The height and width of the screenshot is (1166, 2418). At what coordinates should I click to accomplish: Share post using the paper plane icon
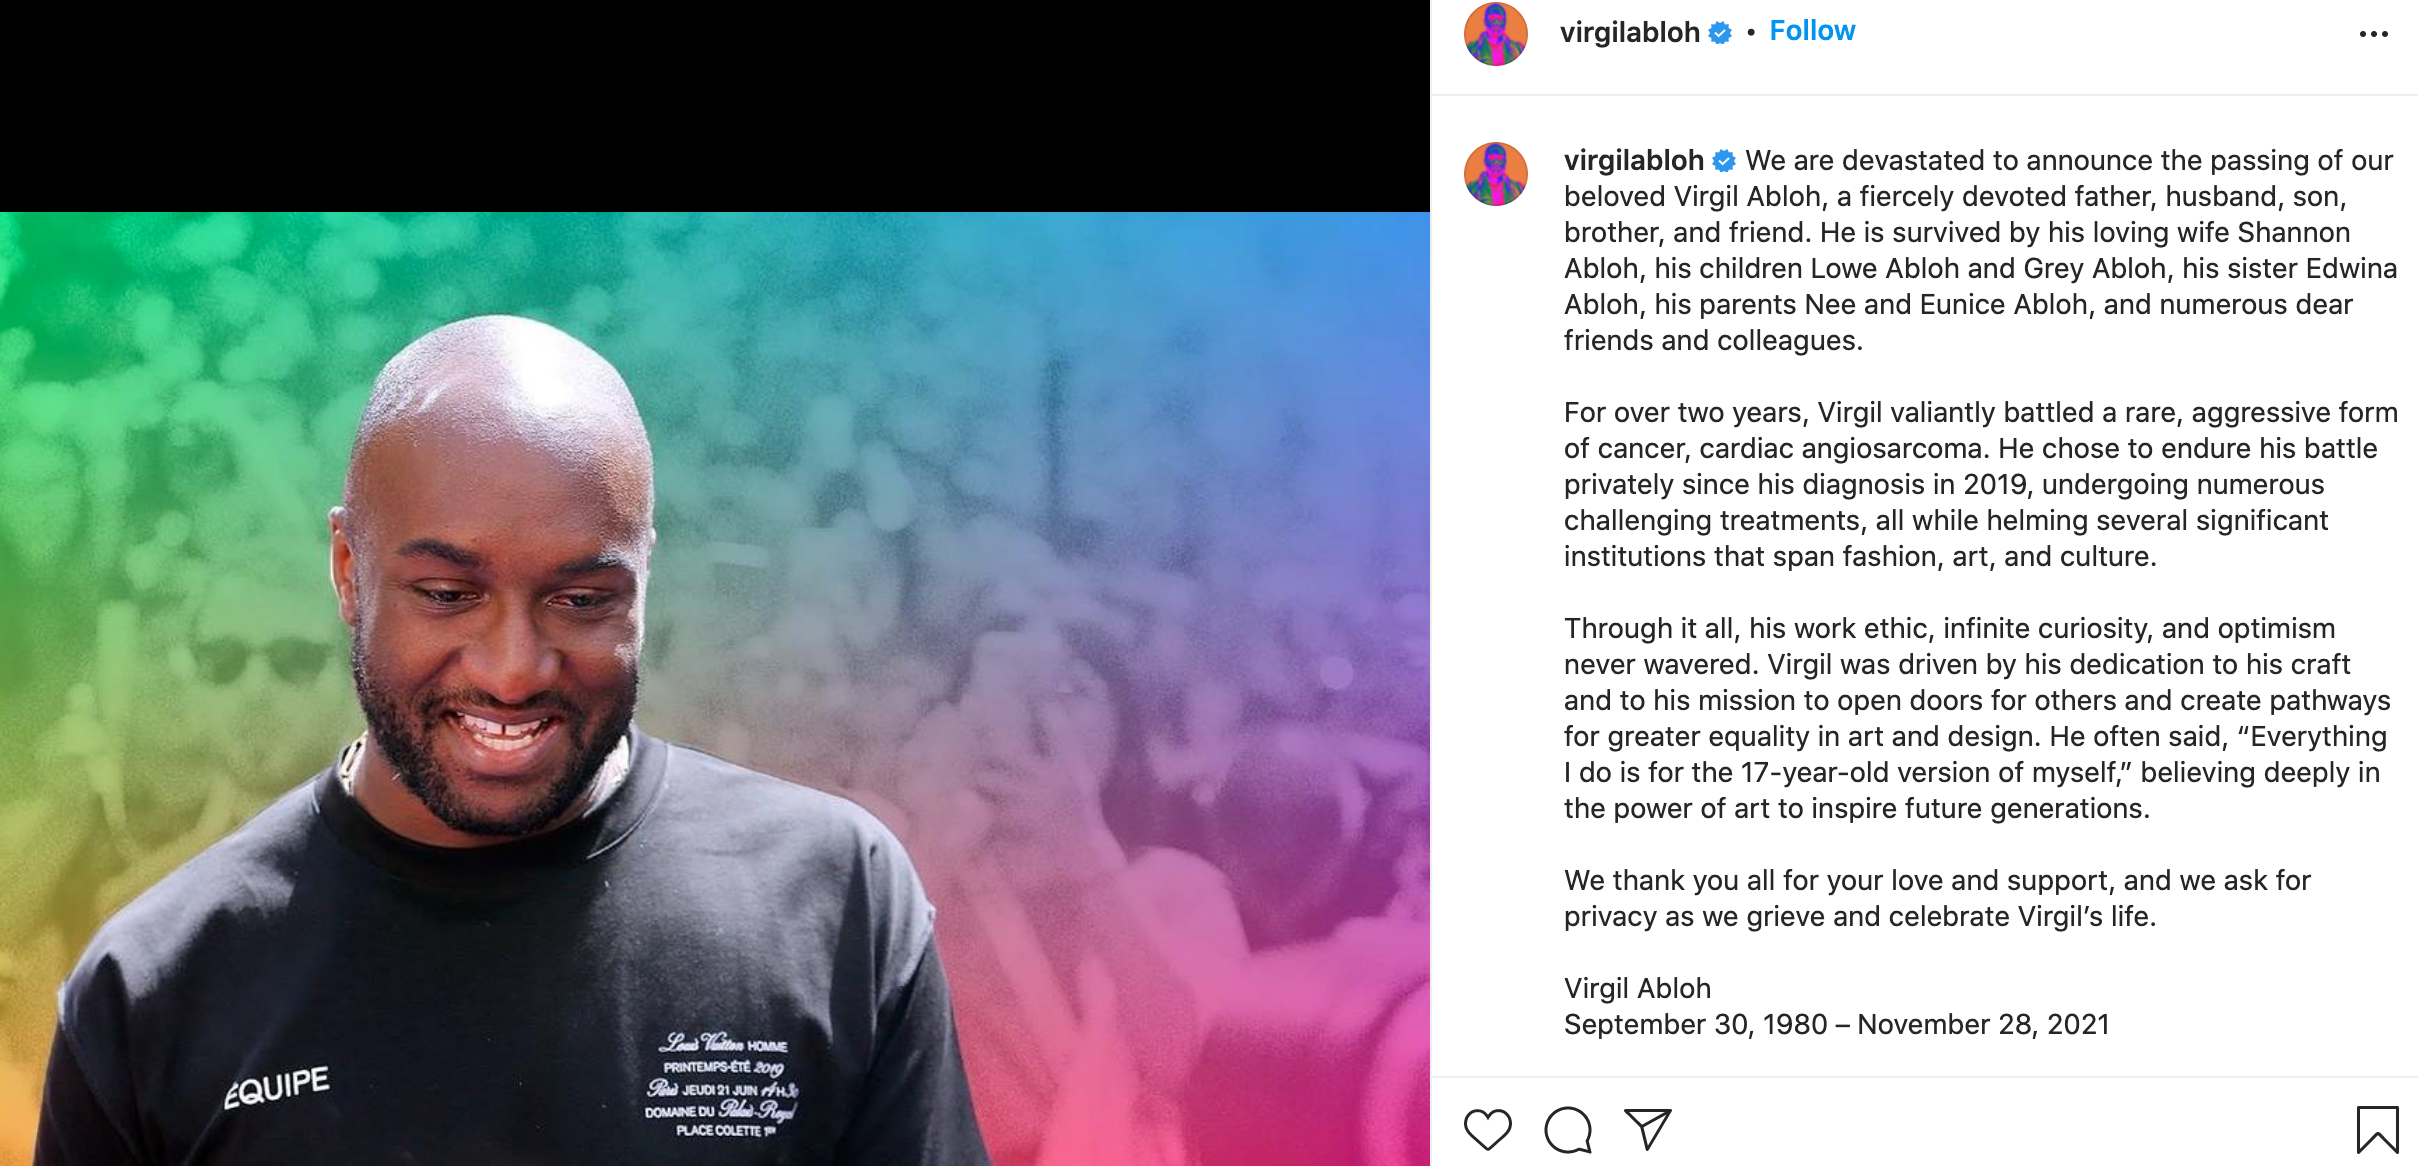pyautogui.click(x=1647, y=1129)
